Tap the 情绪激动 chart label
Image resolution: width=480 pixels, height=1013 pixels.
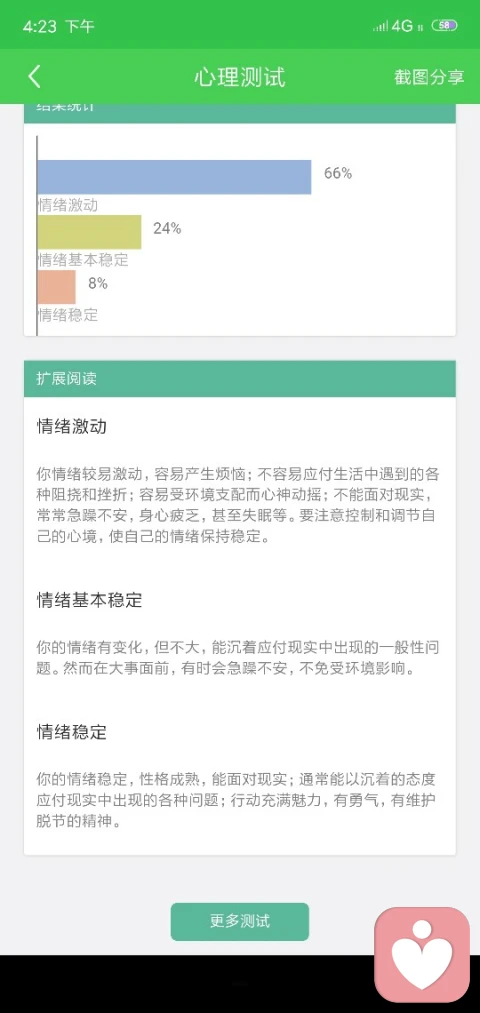click(x=68, y=205)
